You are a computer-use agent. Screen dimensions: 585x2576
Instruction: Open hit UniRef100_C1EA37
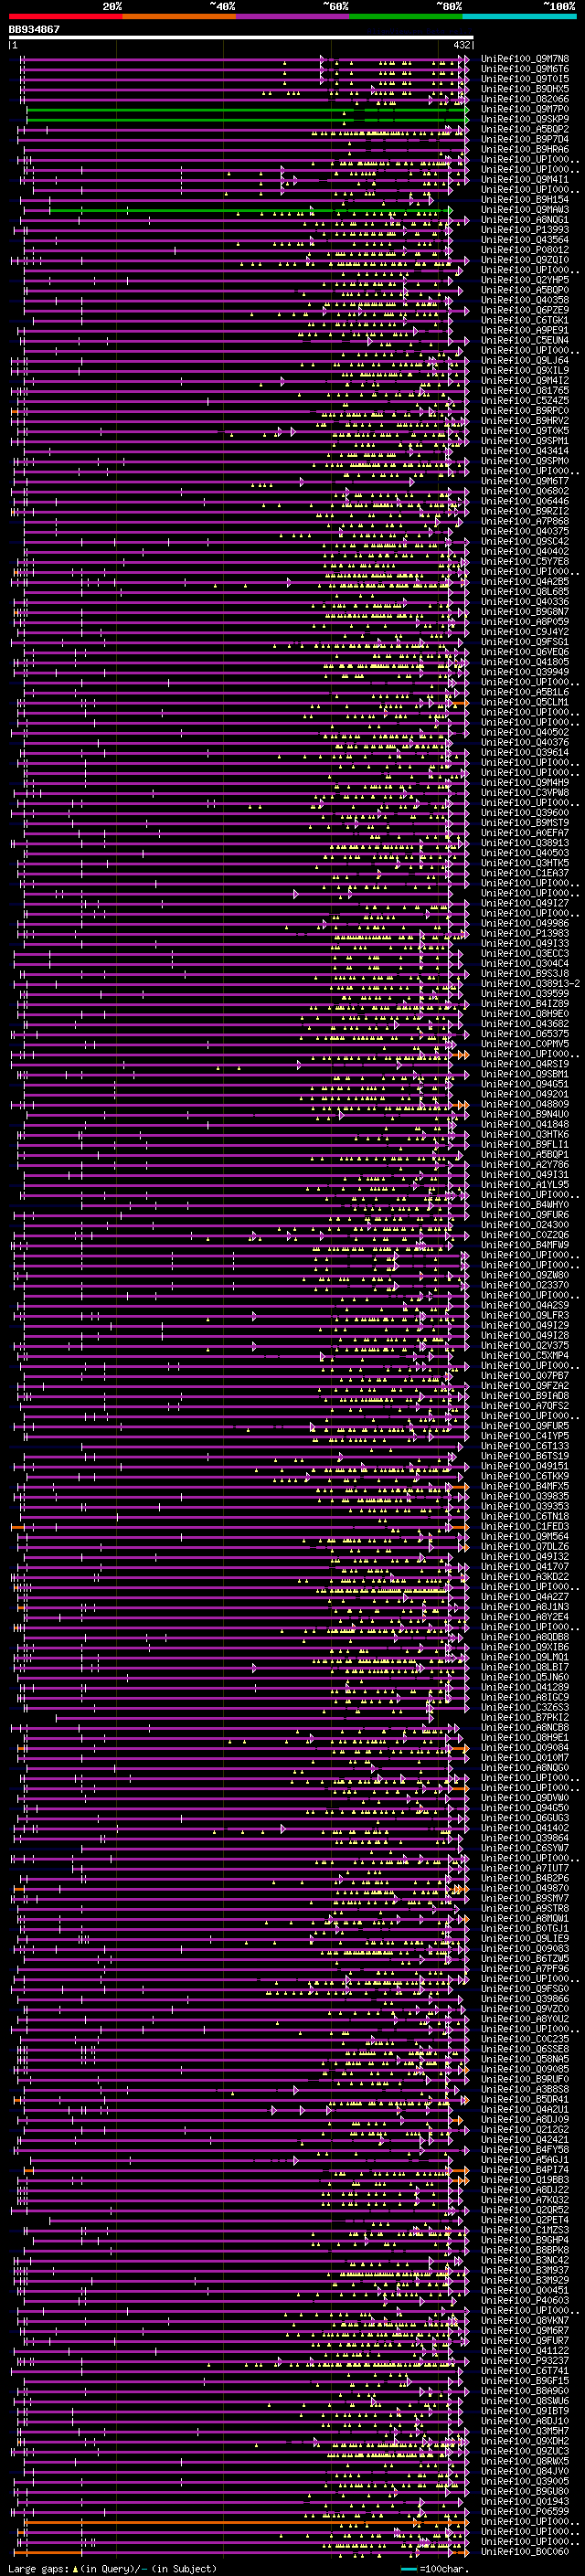[525, 873]
